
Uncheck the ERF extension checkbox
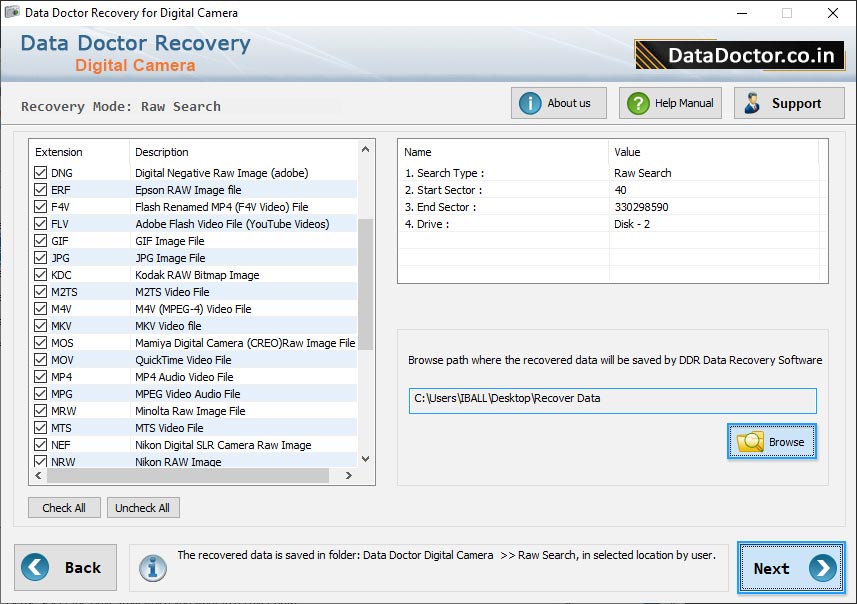tap(40, 190)
